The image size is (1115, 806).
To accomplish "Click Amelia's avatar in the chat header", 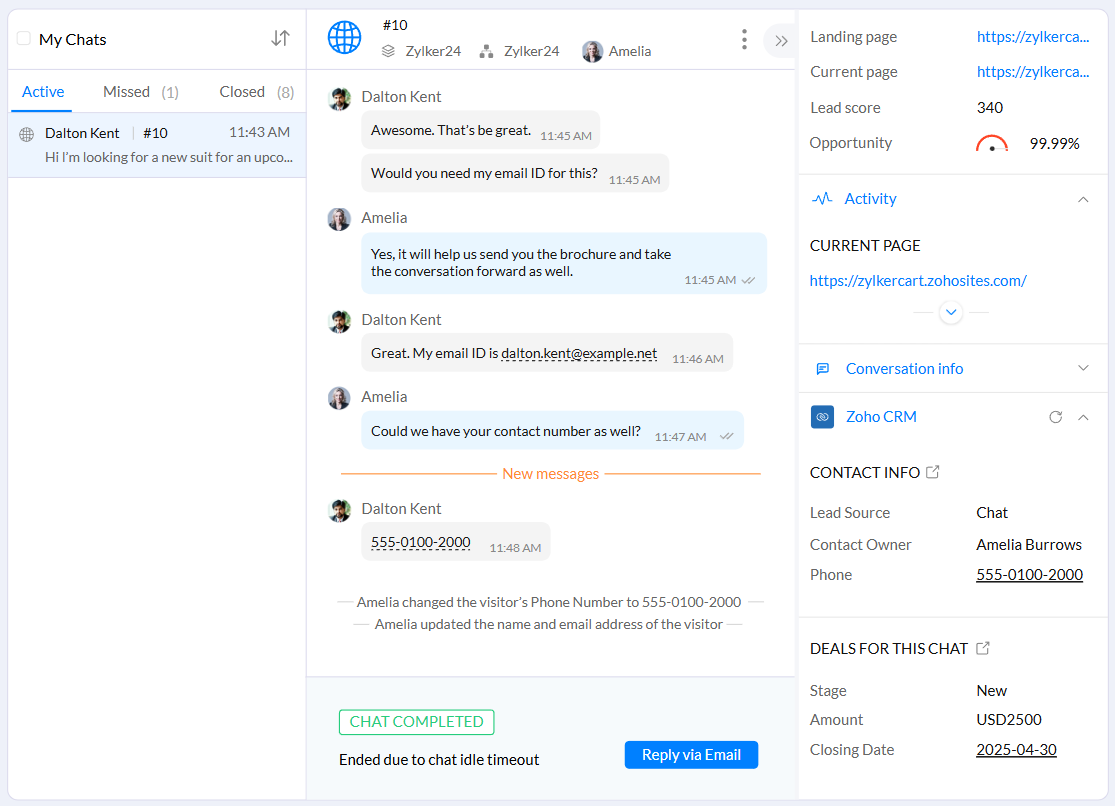I will tap(592, 51).
